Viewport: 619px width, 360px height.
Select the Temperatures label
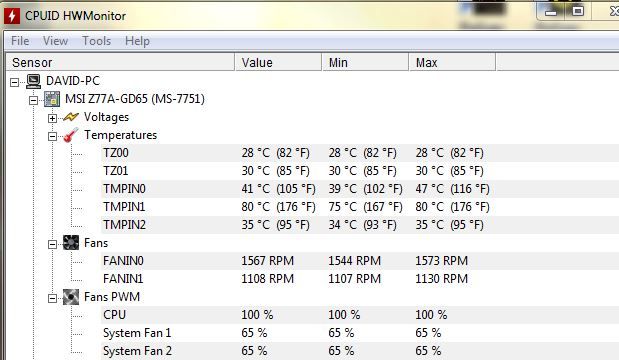click(120, 135)
